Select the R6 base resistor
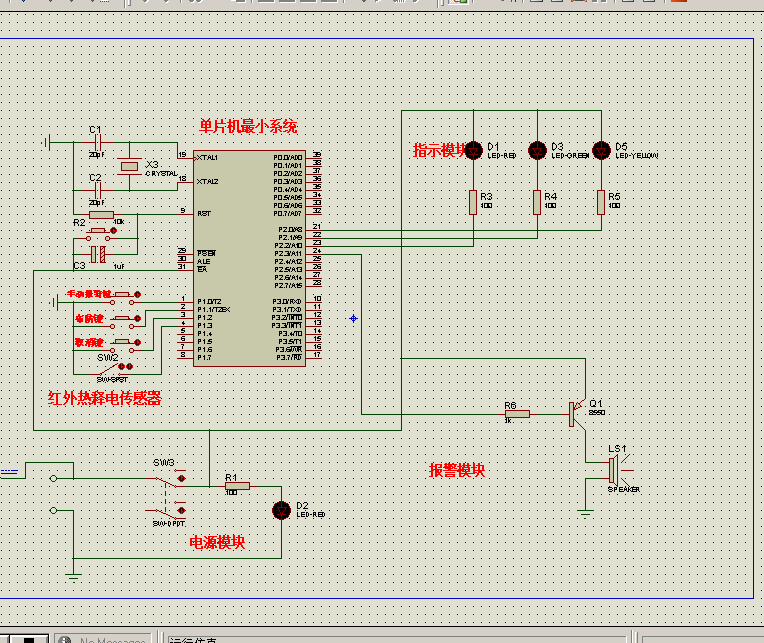The height and width of the screenshot is (643, 764). (x=517, y=414)
